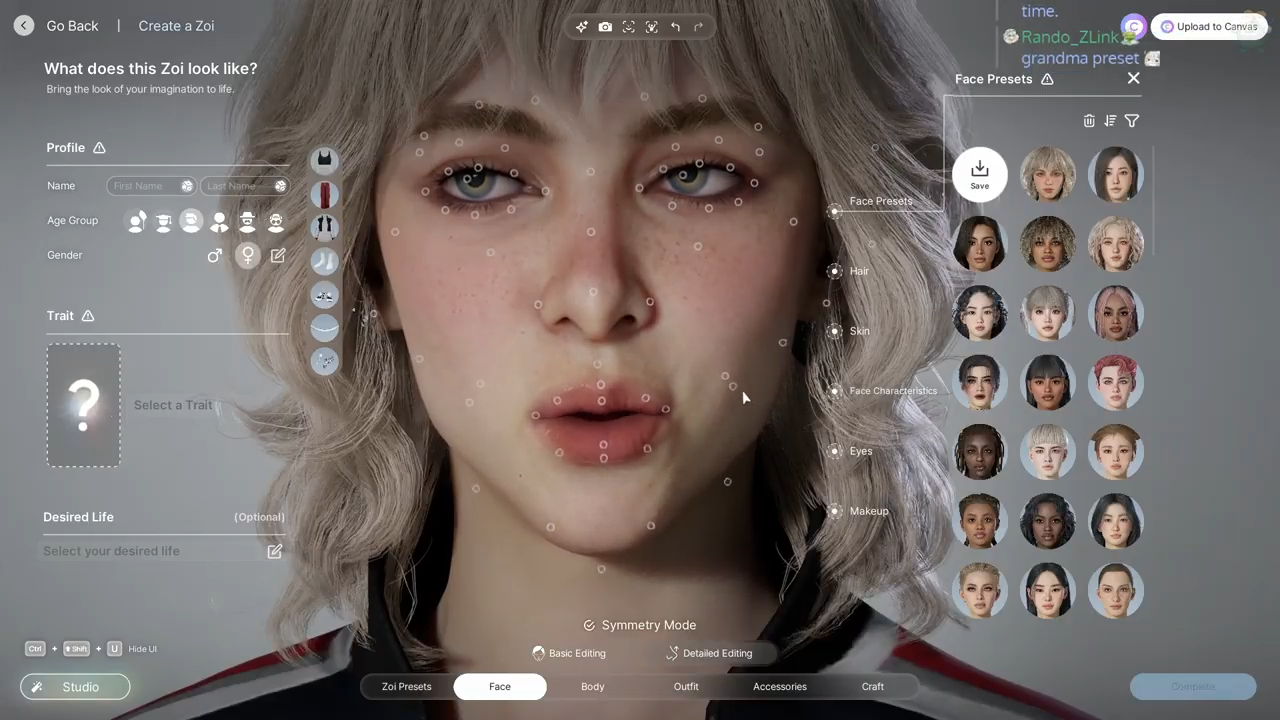
Task: Click the custom gender edit icon
Action: [278, 256]
